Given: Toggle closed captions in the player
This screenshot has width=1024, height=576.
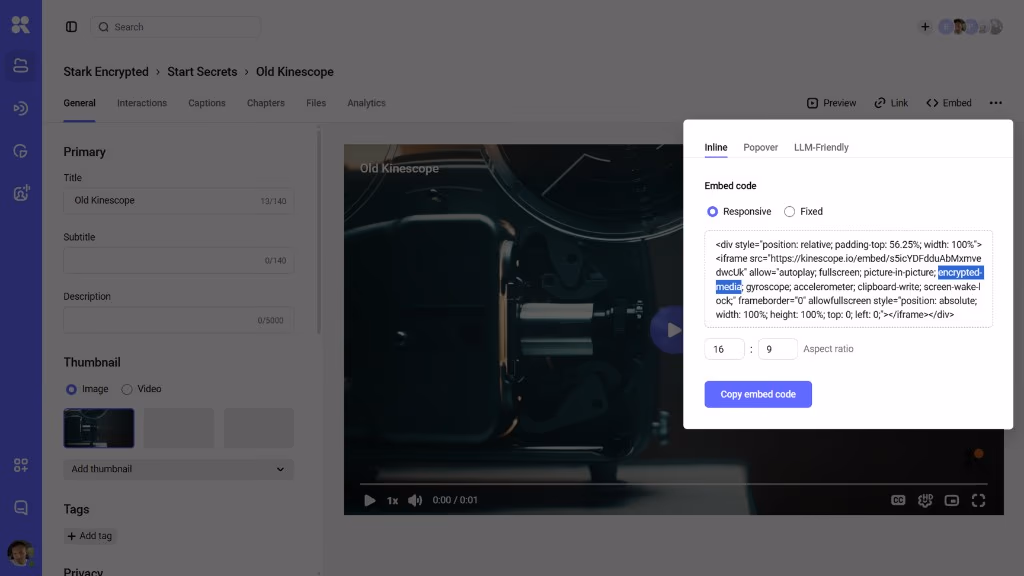Looking at the screenshot, I should tap(898, 500).
